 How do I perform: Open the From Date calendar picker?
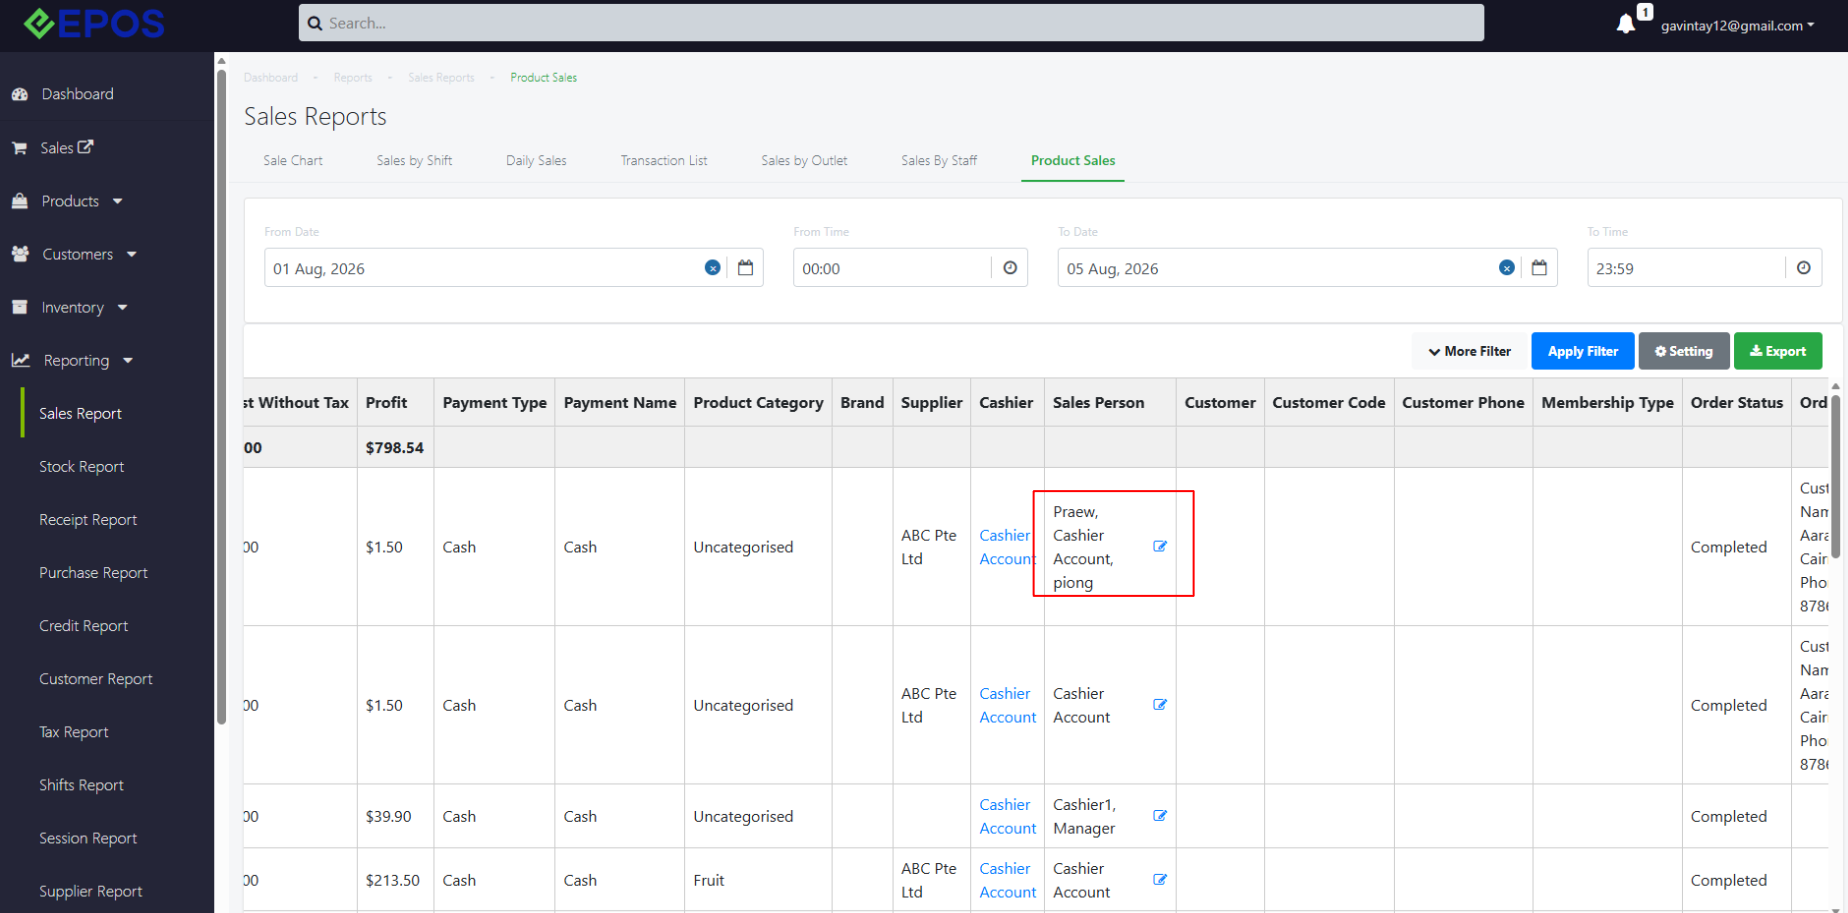click(x=745, y=268)
